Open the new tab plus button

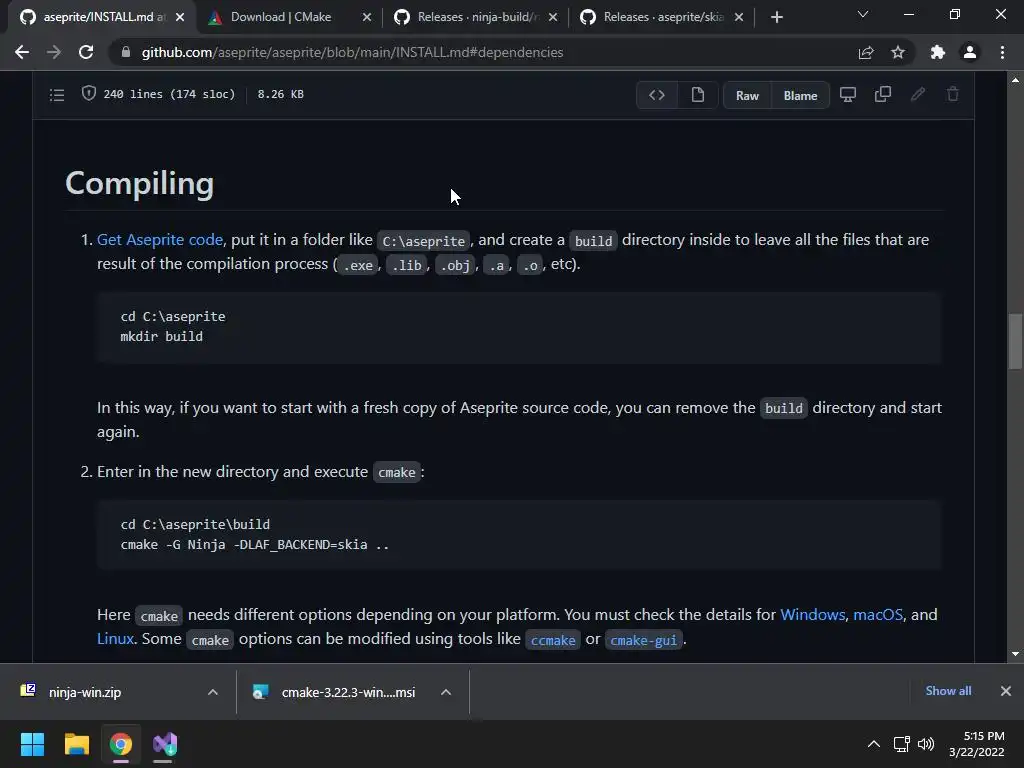click(776, 17)
